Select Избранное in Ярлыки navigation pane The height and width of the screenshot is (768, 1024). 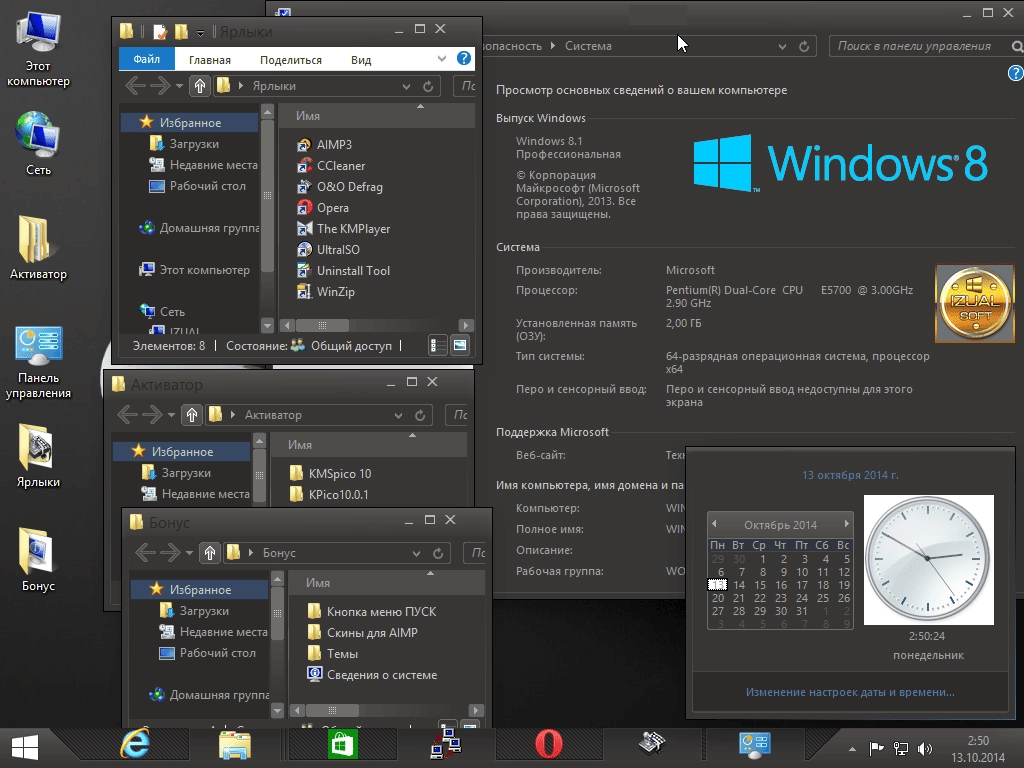189,122
